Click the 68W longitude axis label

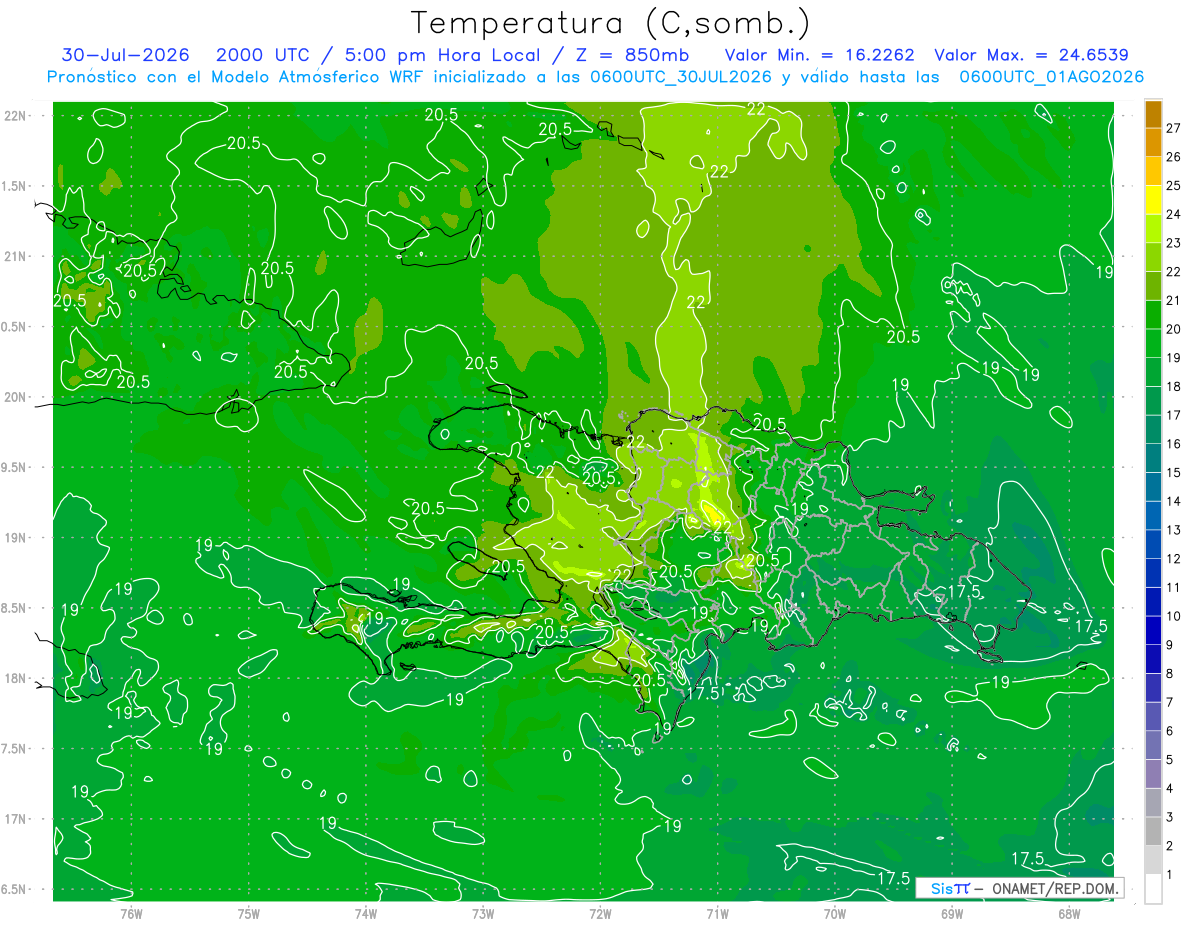tap(1069, 913)
